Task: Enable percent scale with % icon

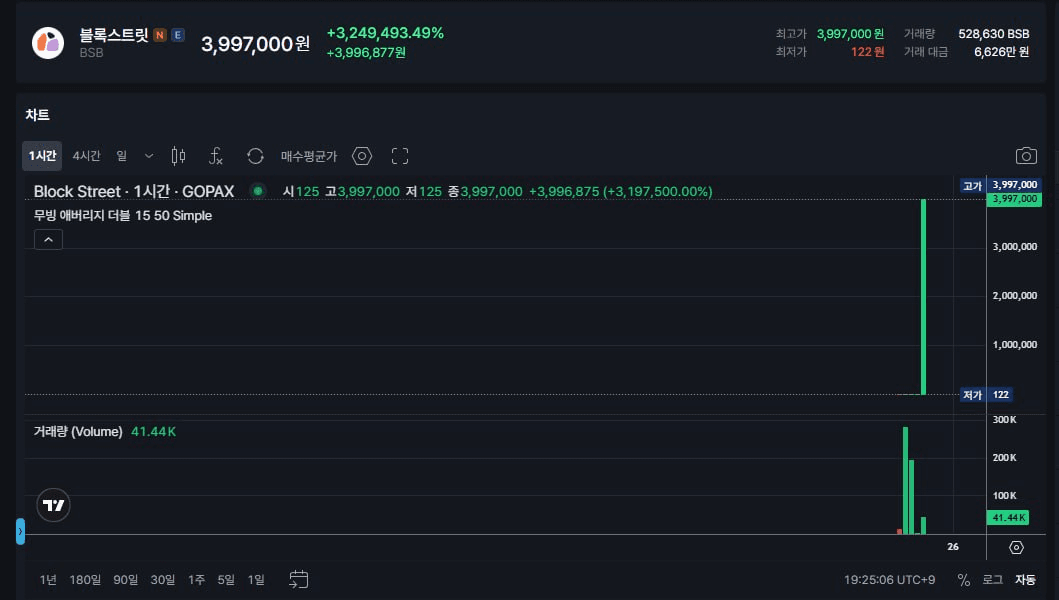Action: coord(964,579)
